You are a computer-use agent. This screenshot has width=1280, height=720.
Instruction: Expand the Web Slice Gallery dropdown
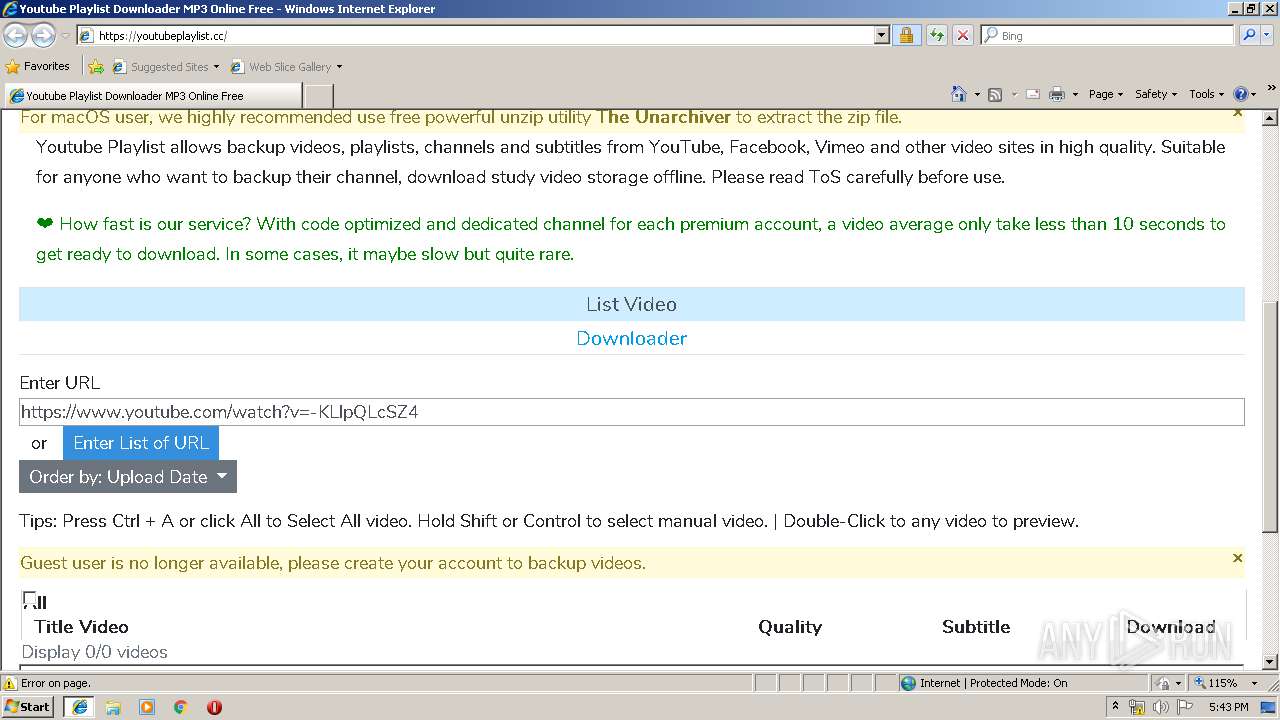(339, 67)
